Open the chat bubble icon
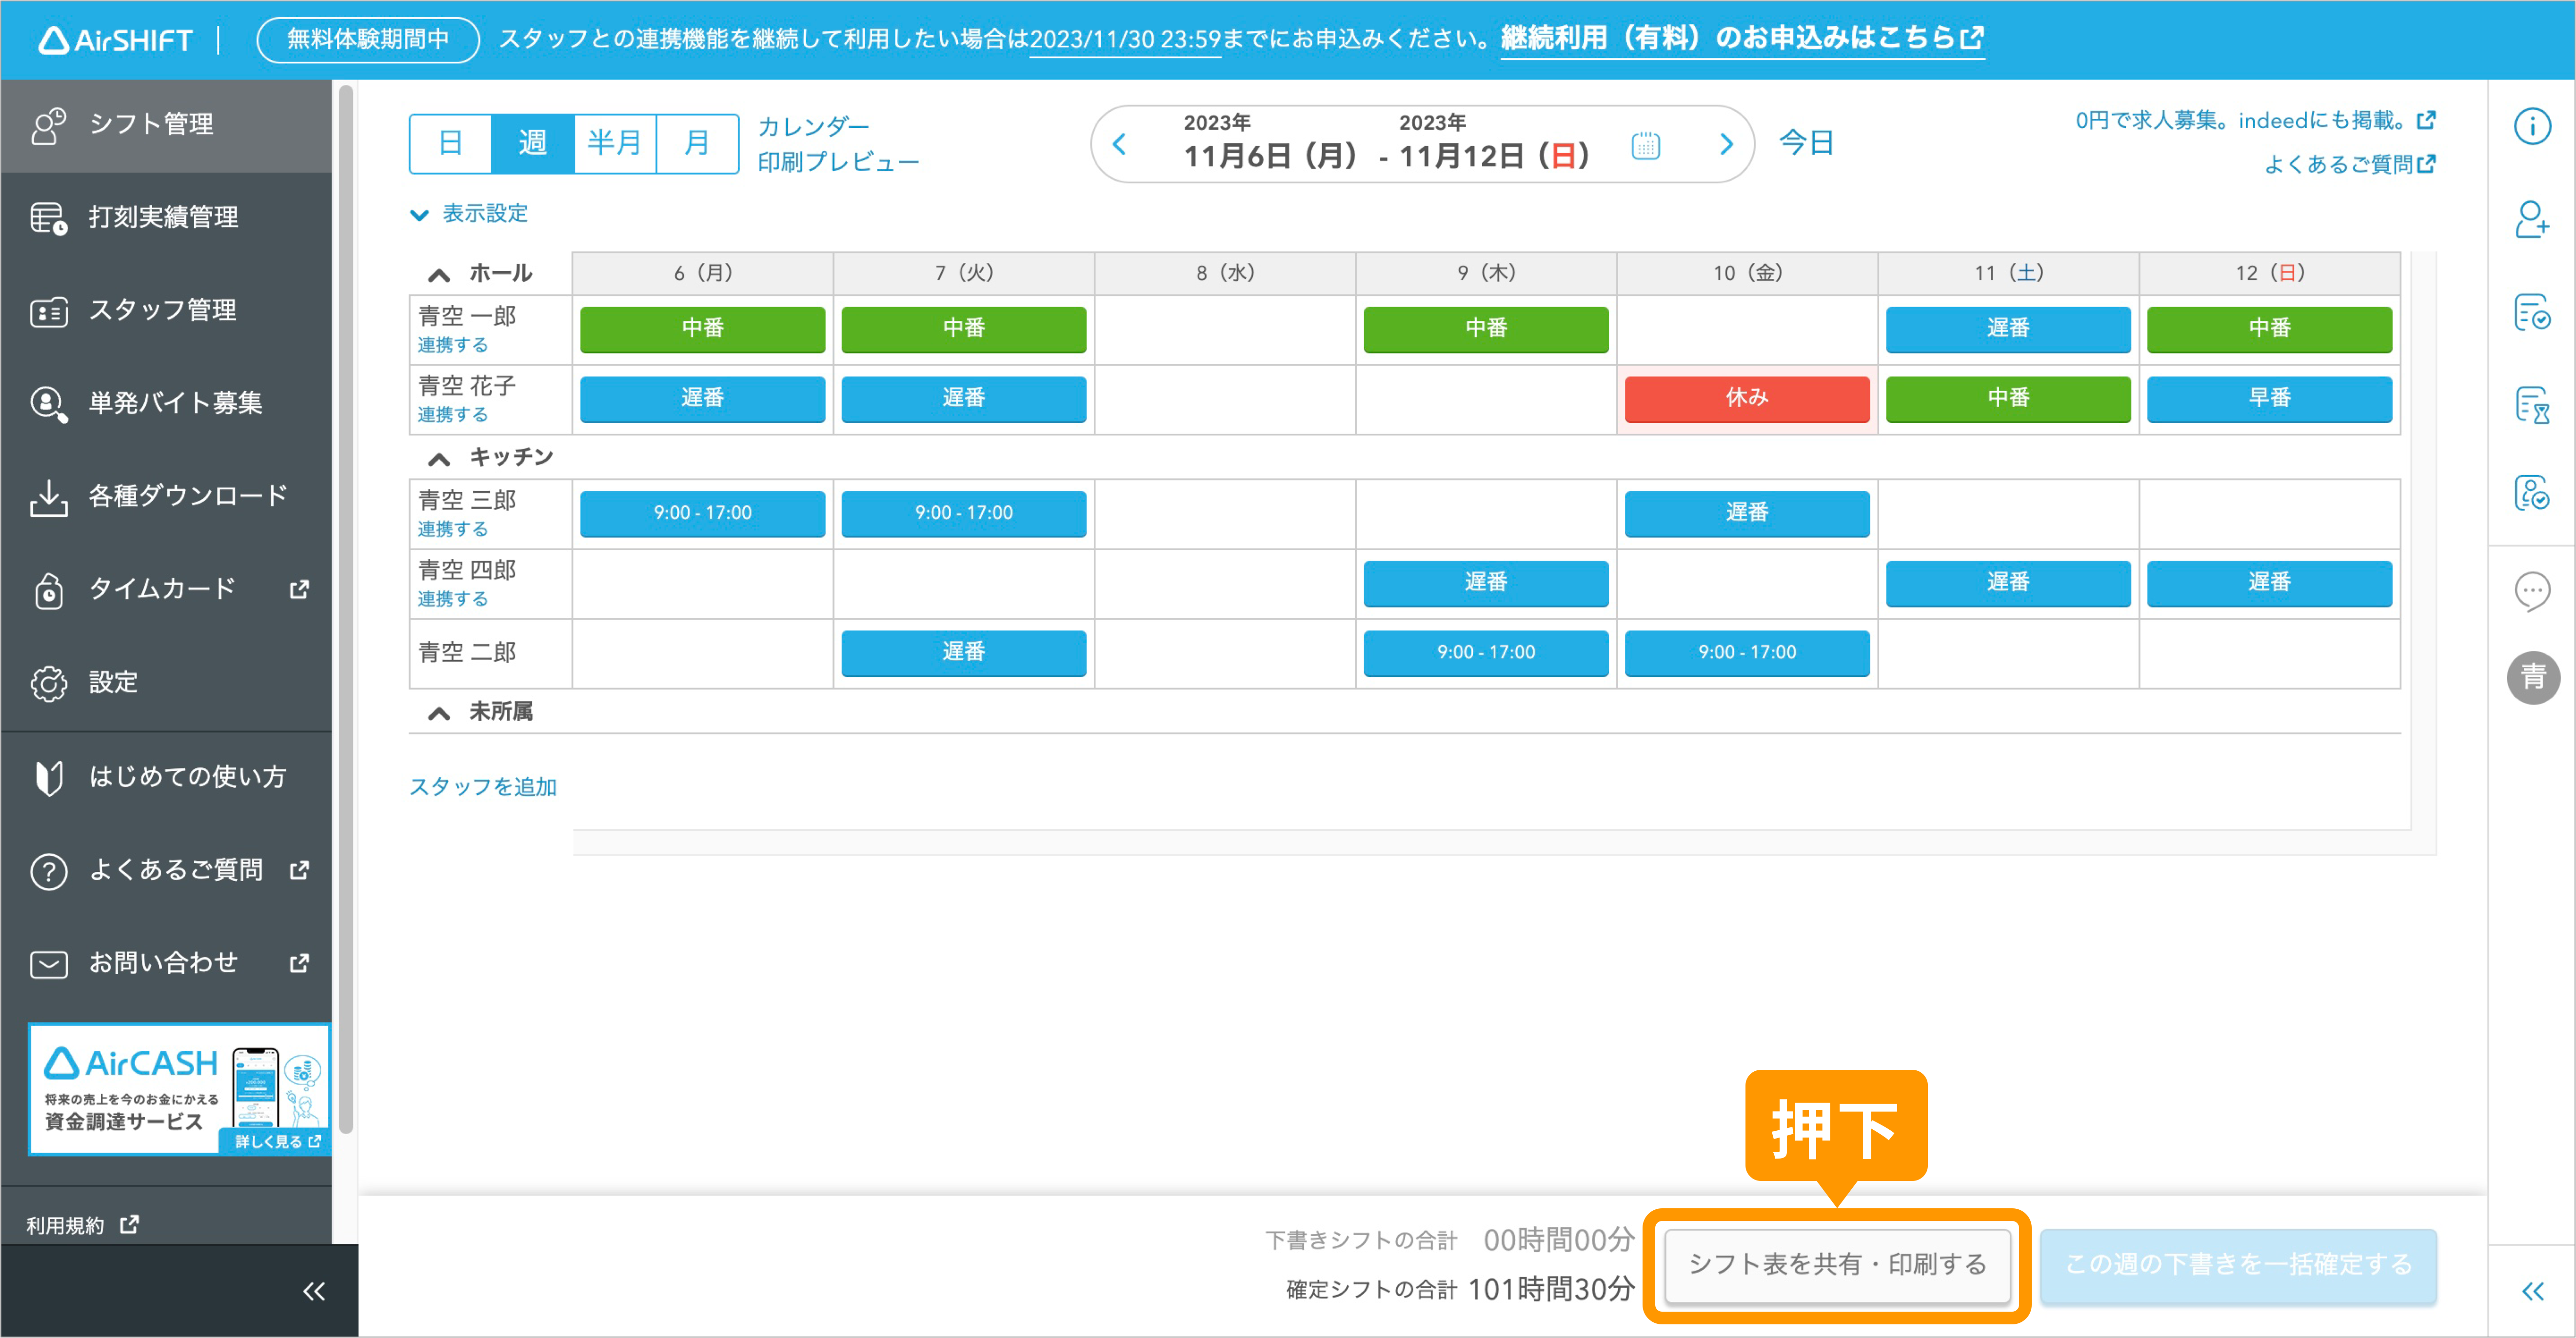Screen dimensions: 2576x1338 point(2532,592)
